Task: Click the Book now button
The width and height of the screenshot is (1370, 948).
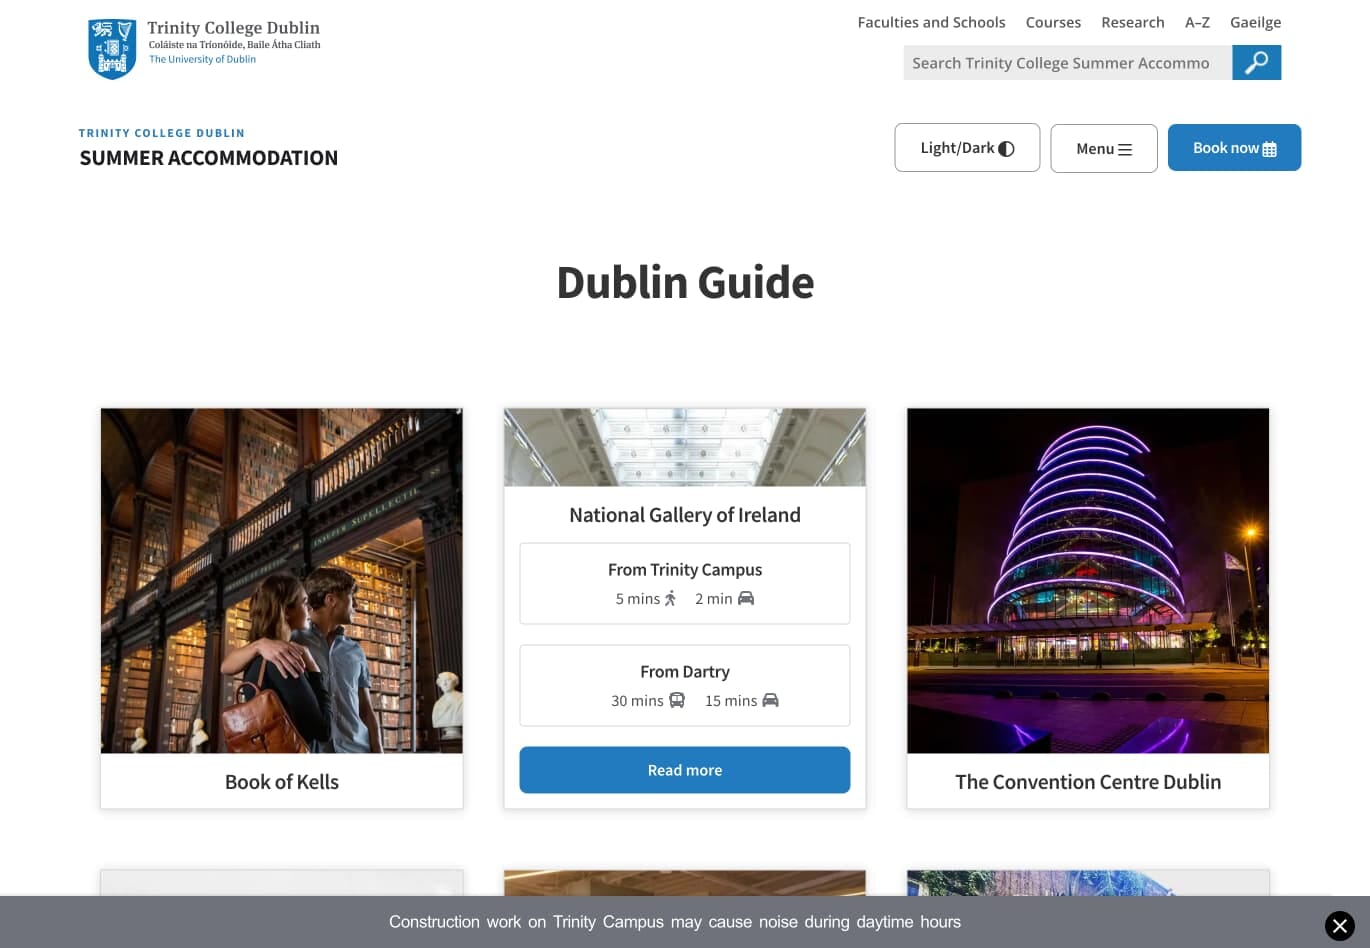Action: click(x=1234, y=148)
